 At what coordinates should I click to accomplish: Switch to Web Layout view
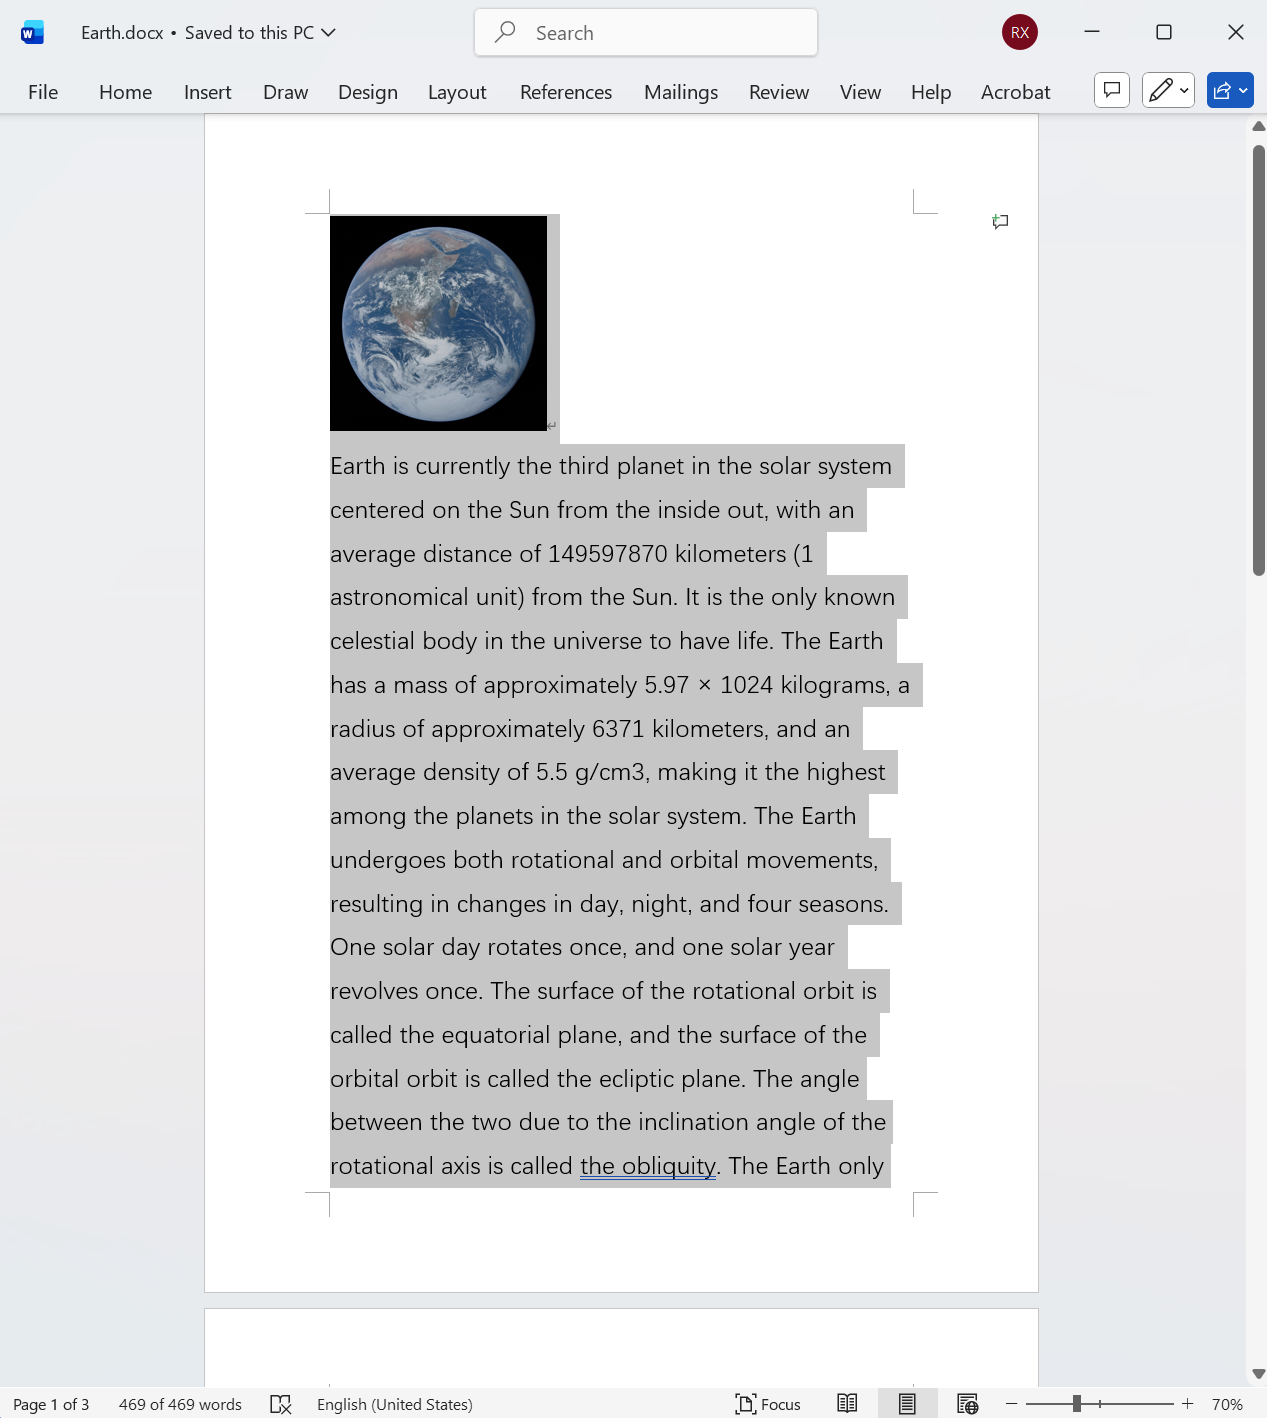pos(967,1404)
